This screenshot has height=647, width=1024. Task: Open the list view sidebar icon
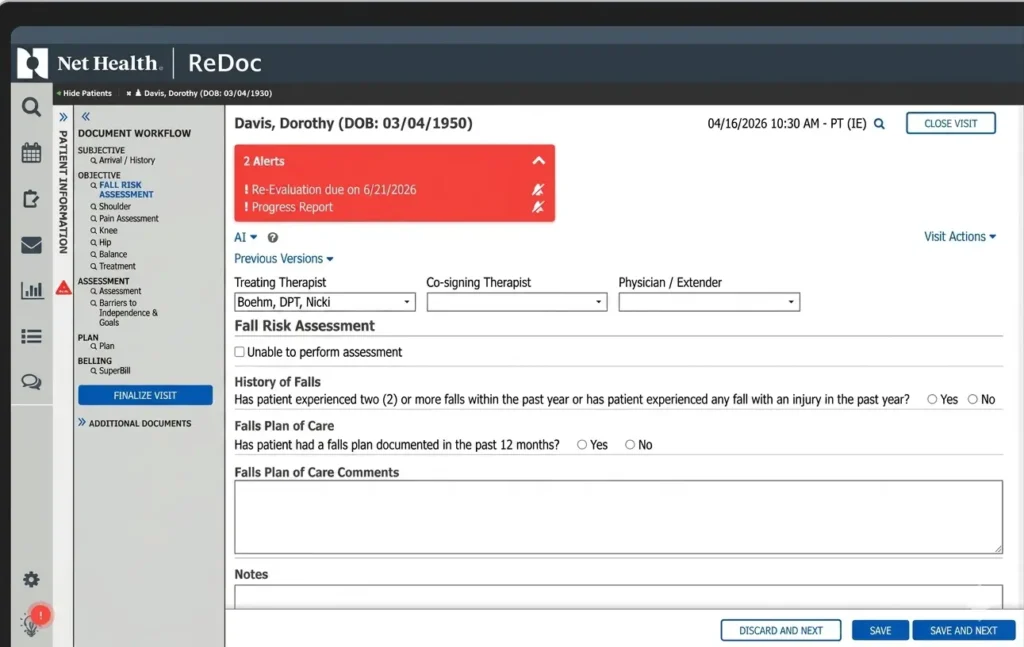coord(31,336)
